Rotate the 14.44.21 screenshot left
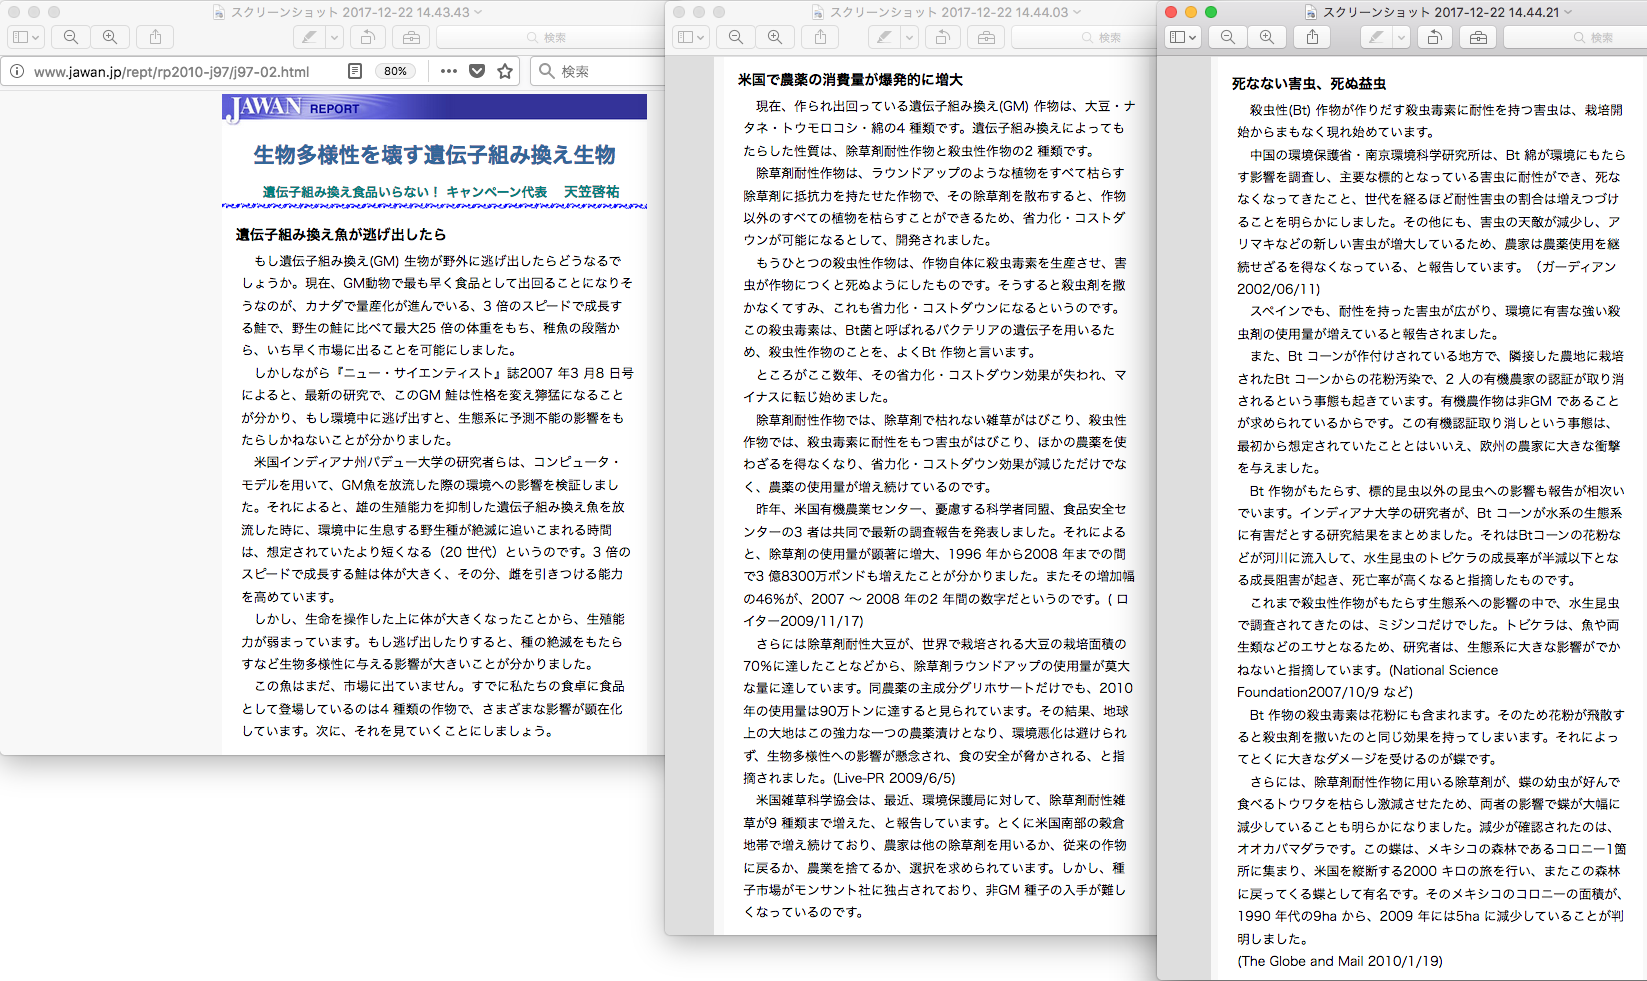Image resolution: width=1647 pixels, height=981 pixels. (1434, 37)
